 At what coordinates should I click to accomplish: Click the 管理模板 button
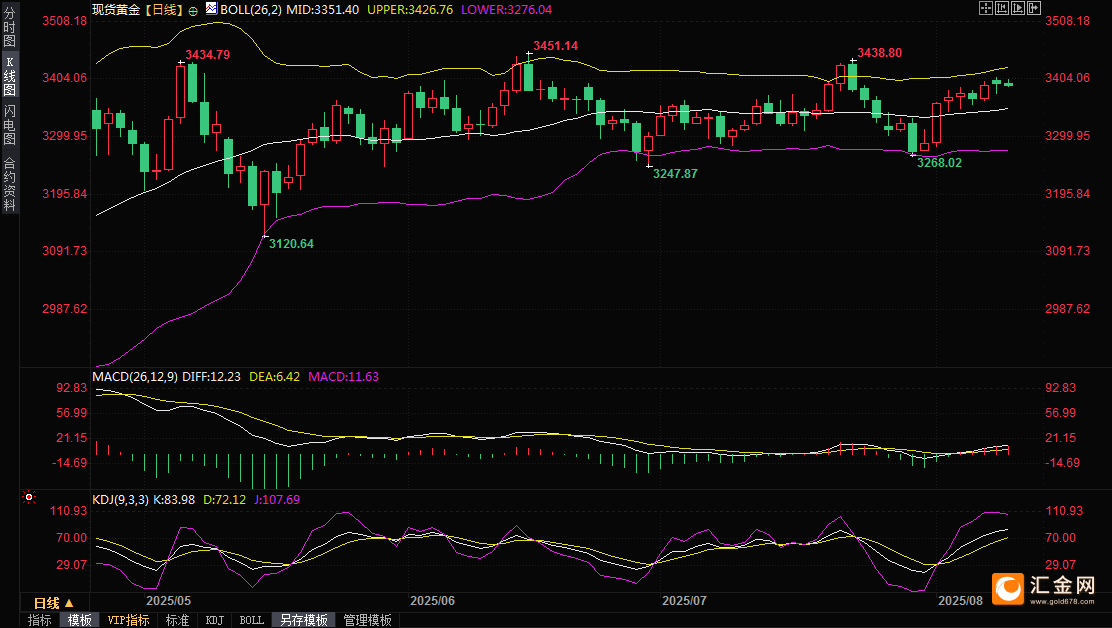[367, 620]
